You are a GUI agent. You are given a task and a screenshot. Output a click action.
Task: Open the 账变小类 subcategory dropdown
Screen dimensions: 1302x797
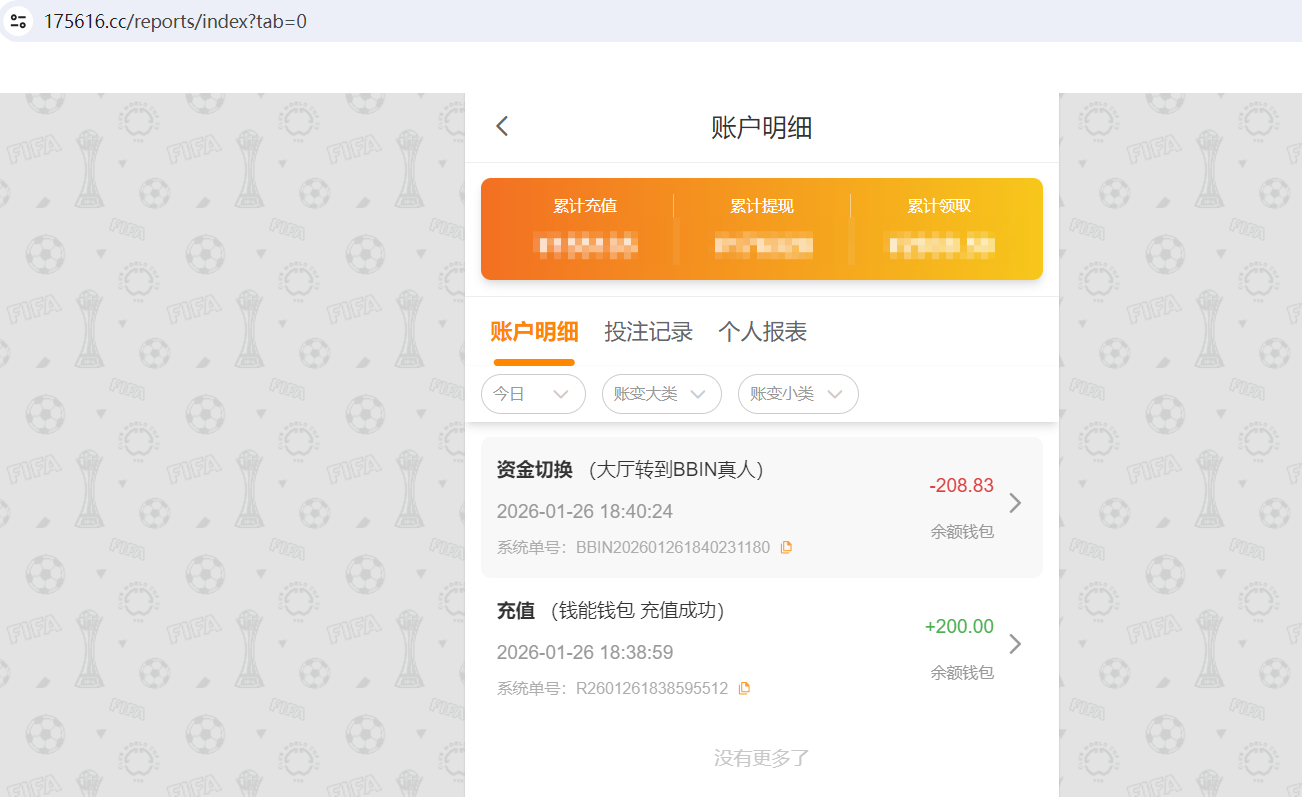(798, 394)
